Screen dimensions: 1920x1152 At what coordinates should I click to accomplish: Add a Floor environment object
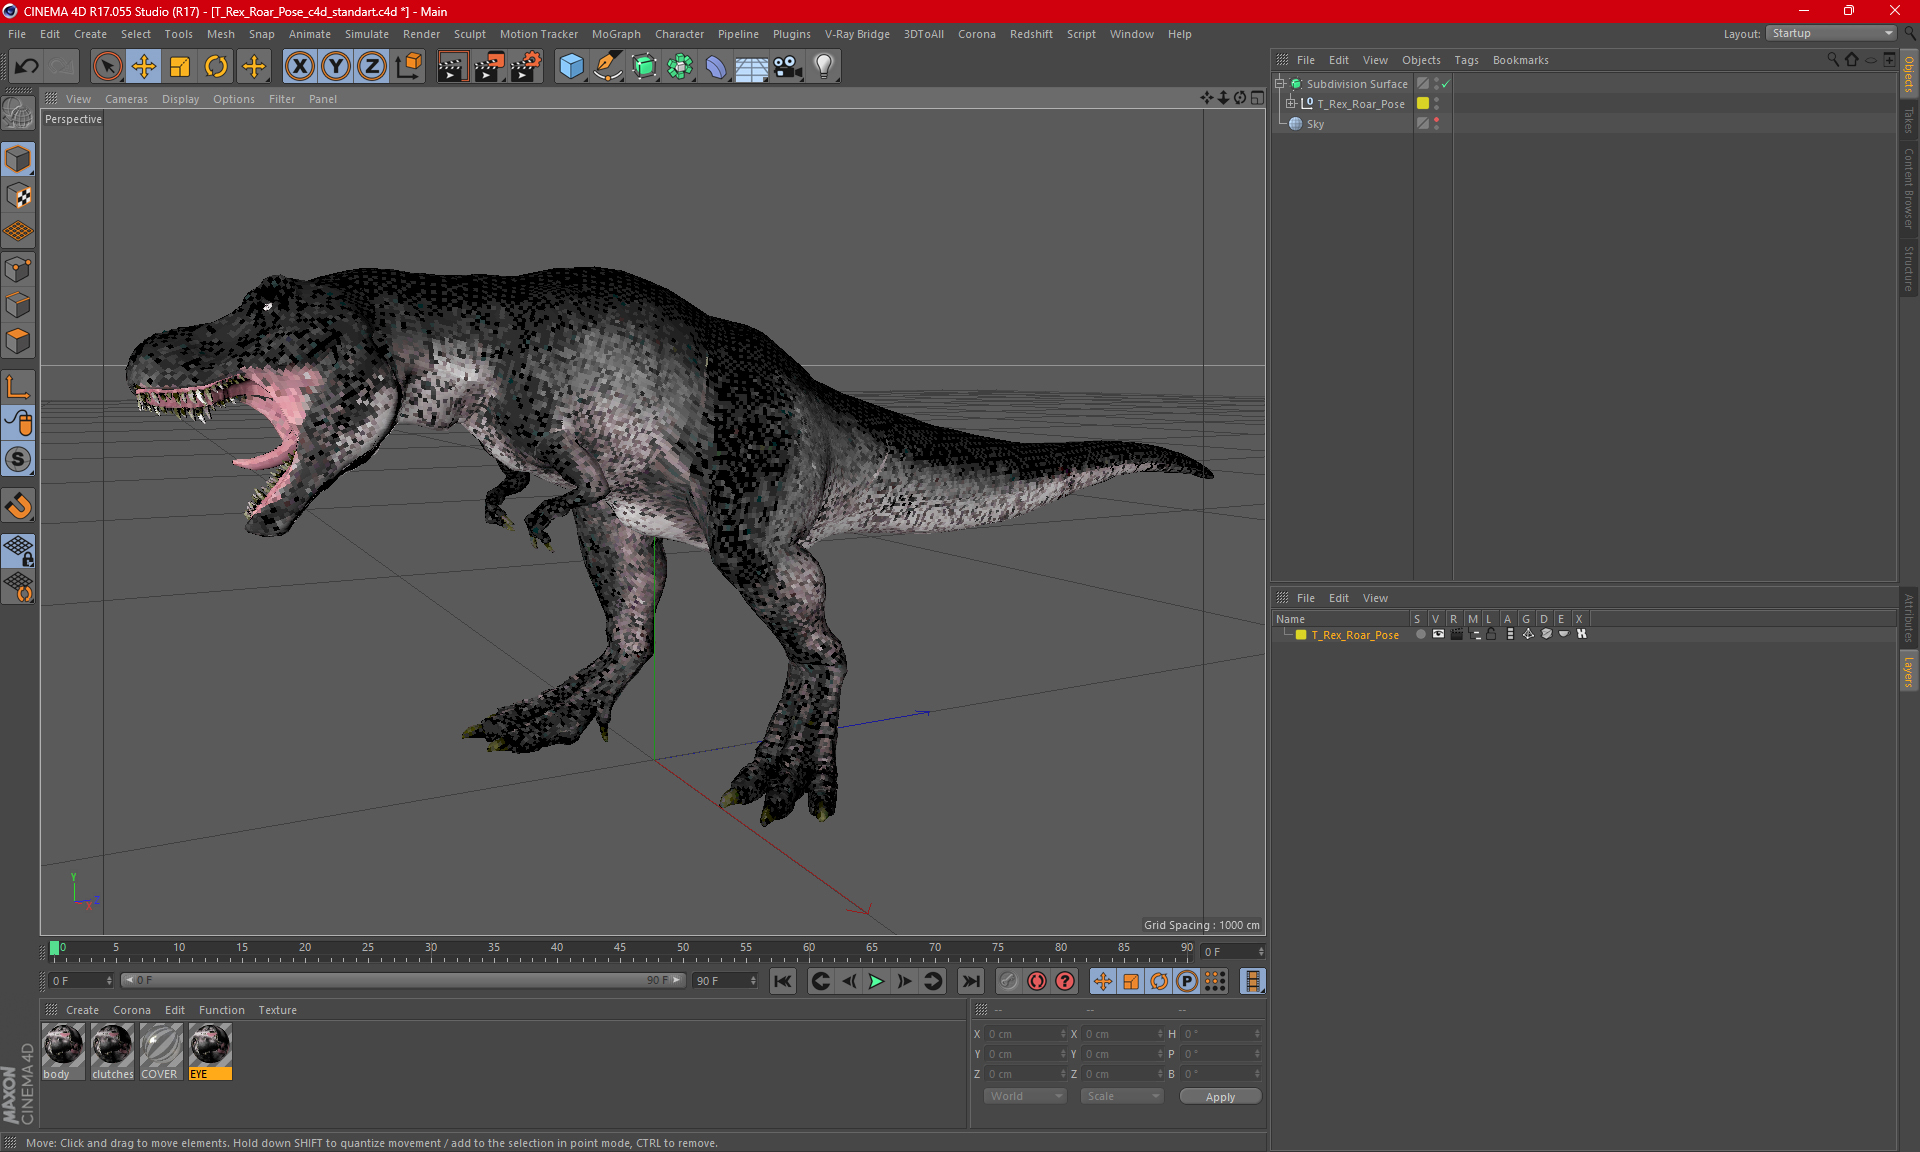pyautogui.click(x=752, y=66)
